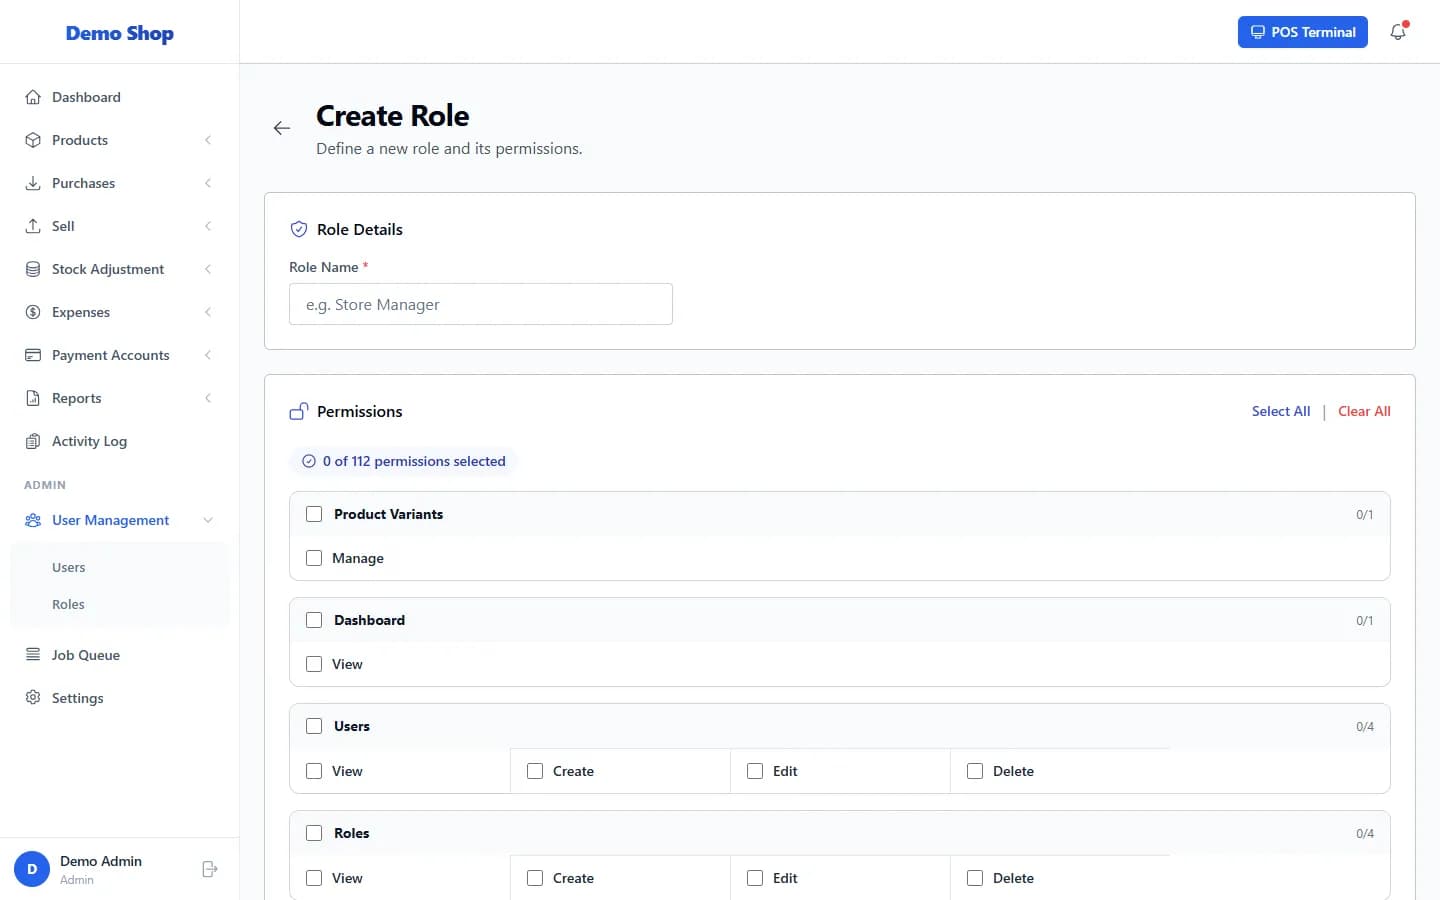The width and height of the screenshot is (1440, 900).
Task: Click the back arrow beside Create Role
Action: 282,128
